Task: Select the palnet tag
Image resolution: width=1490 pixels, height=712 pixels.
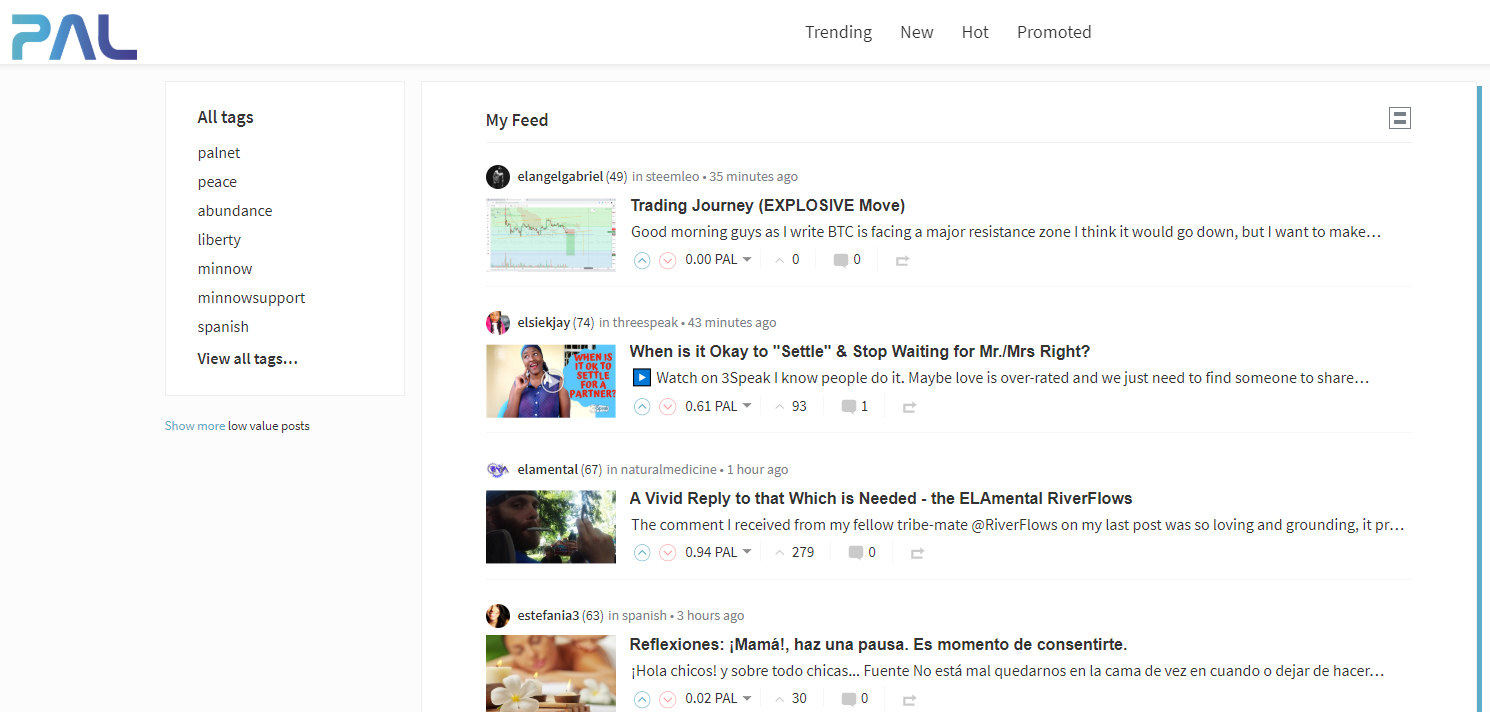Action: coord(219,153)
